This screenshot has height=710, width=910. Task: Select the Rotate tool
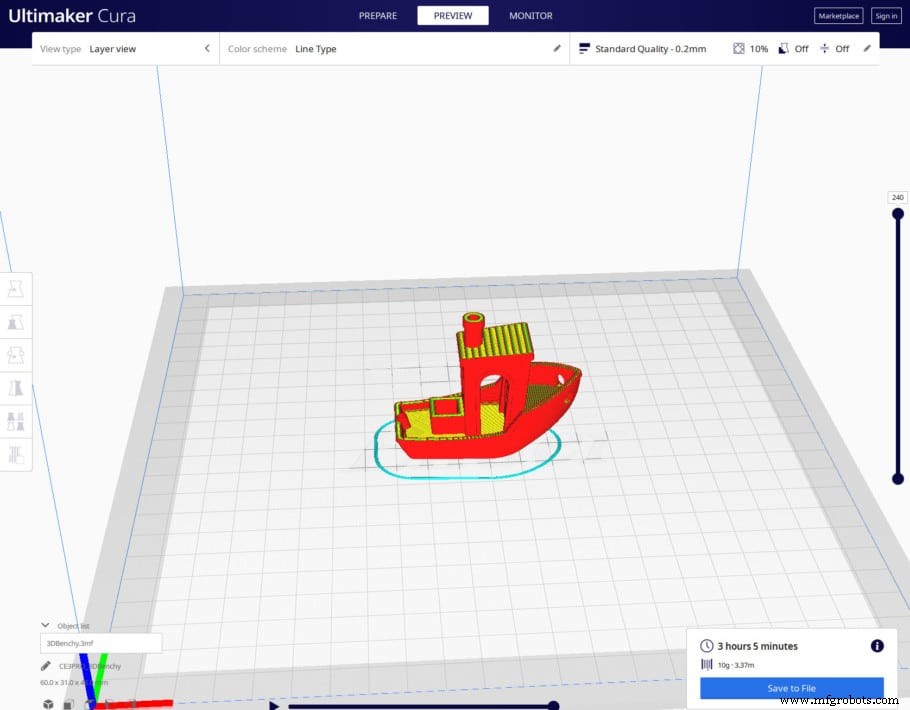[15, 354]
